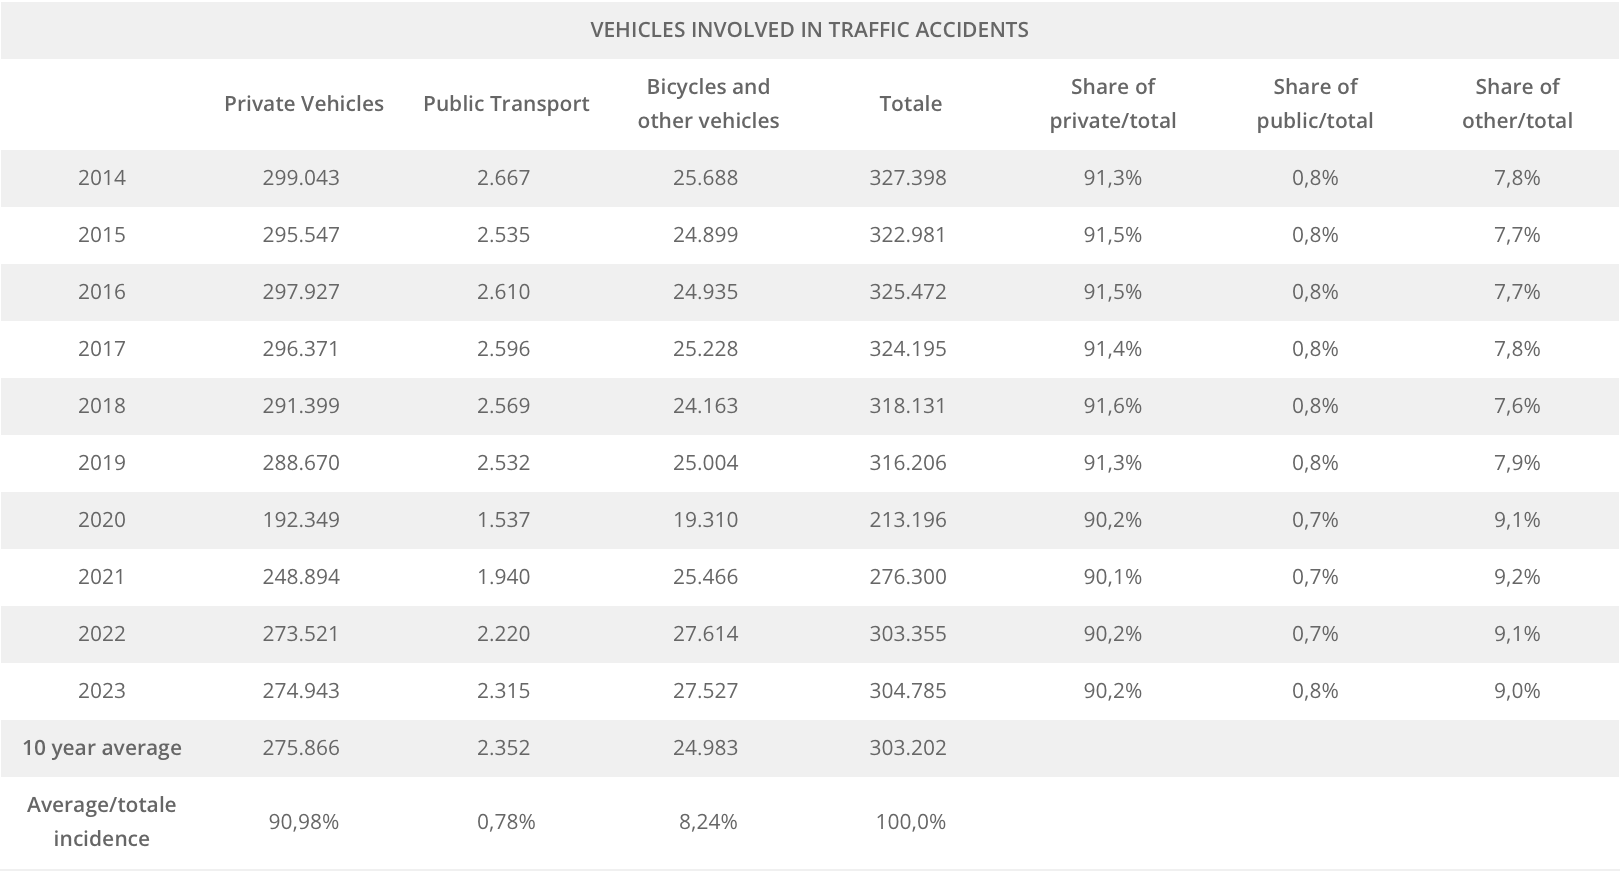Click the 2019 total value 316.206
This screenshot has height=888, width=1622.
pyautogui.click(x=908, y=463)
